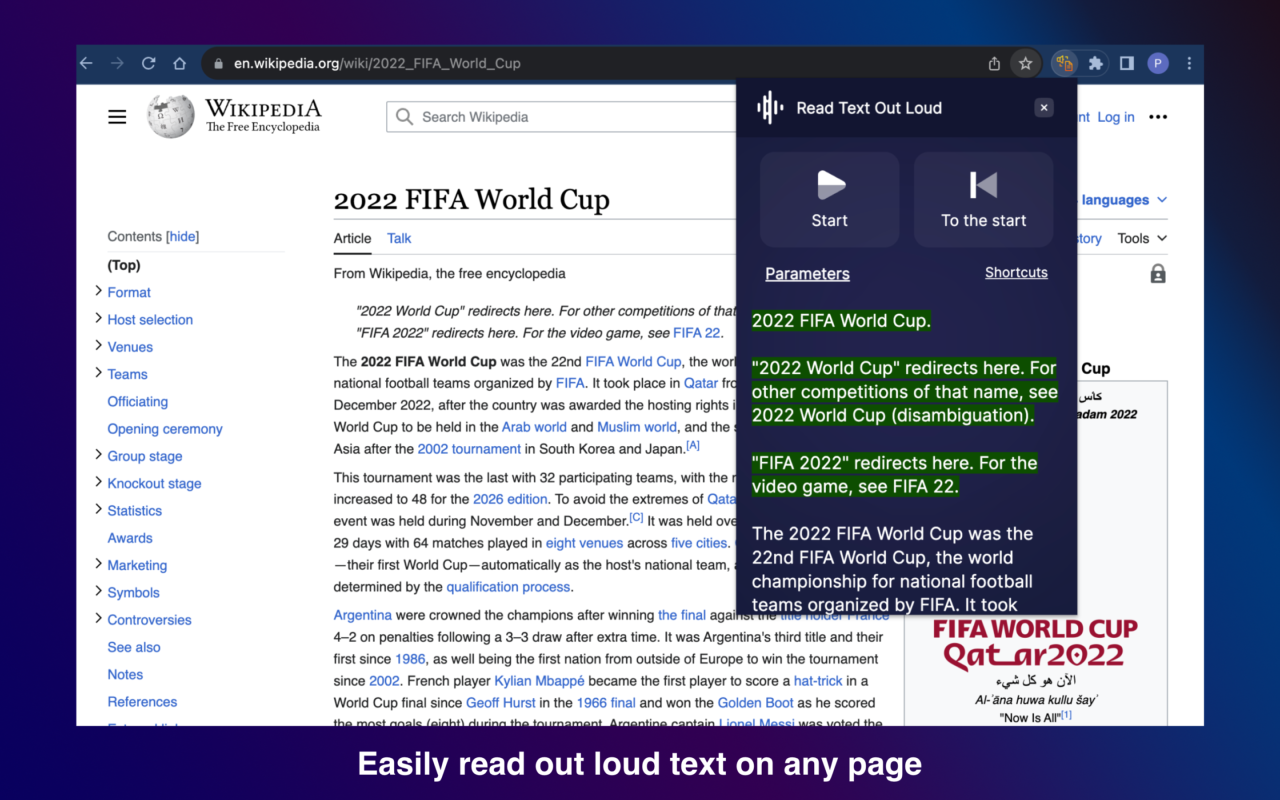Screen dimensions: 1280x800
Task: Open the Geoff Hurst link
Action: coord(502,703)
